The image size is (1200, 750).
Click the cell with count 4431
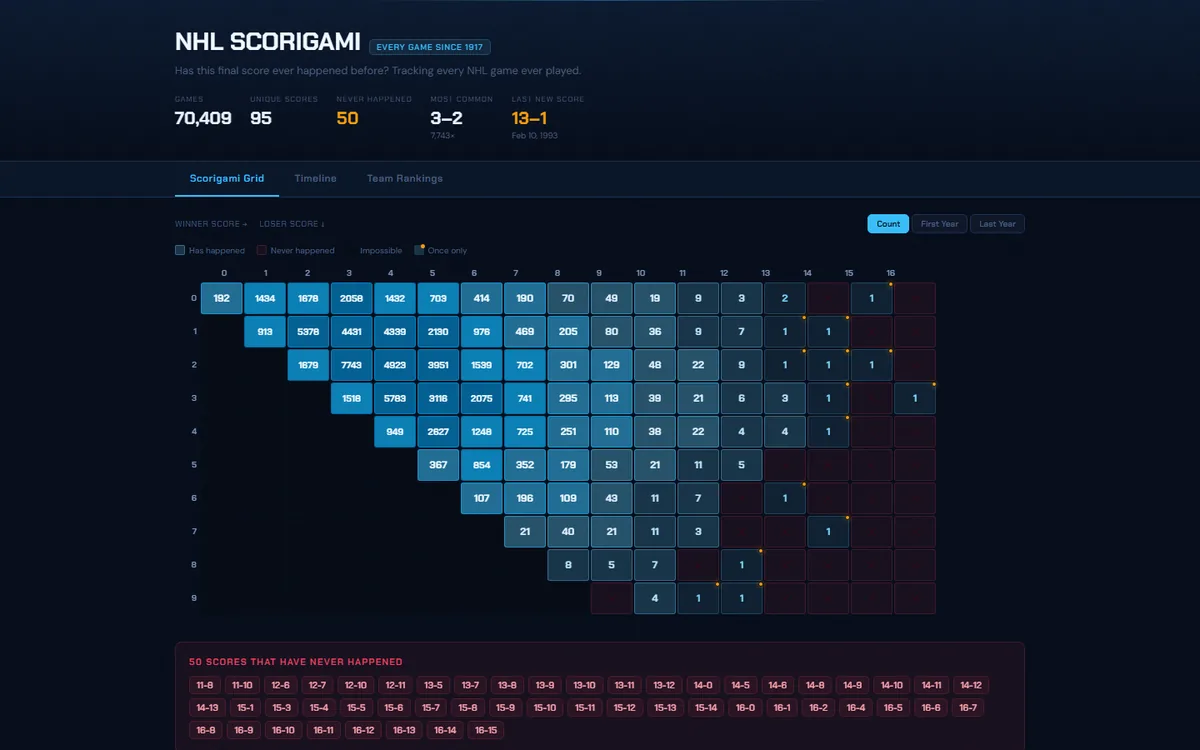352,332
